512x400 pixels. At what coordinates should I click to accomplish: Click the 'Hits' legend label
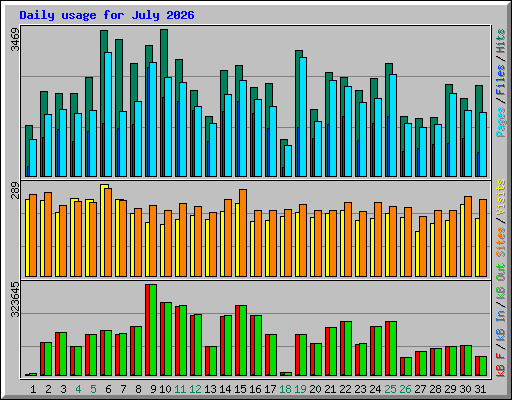[x=501, y=41]
